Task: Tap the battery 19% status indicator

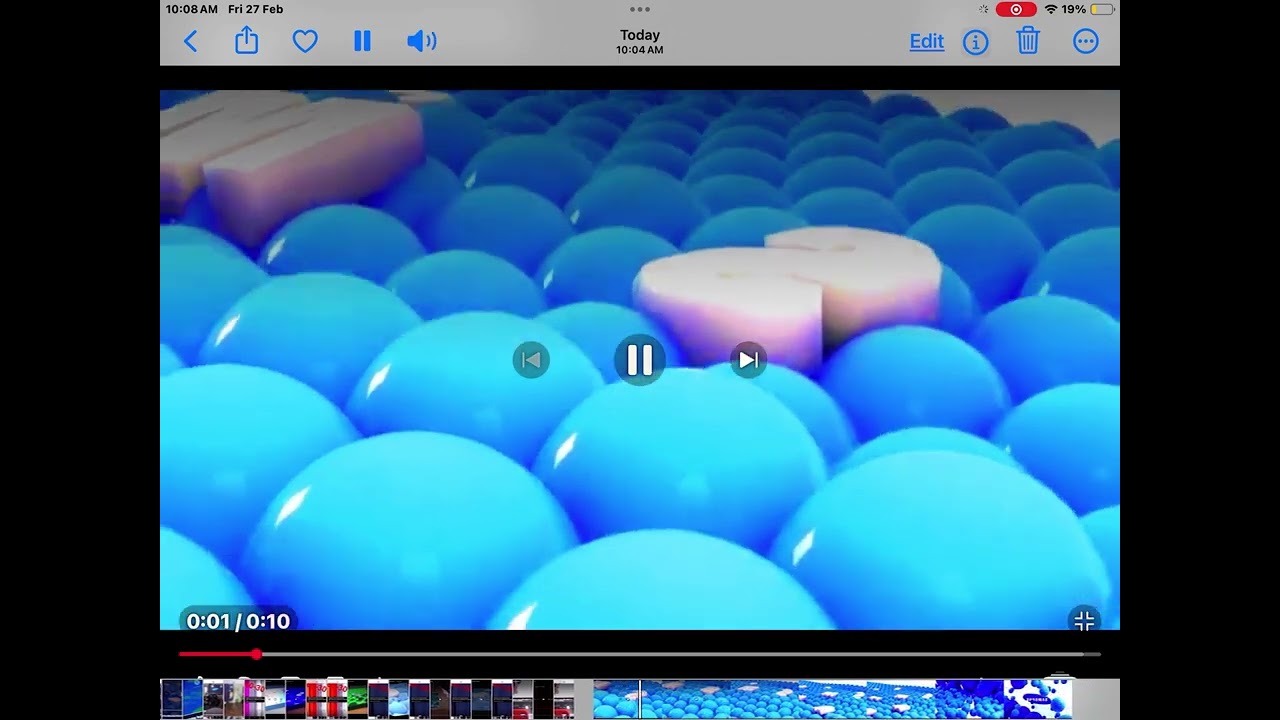Action: (x=1088, y=9)
